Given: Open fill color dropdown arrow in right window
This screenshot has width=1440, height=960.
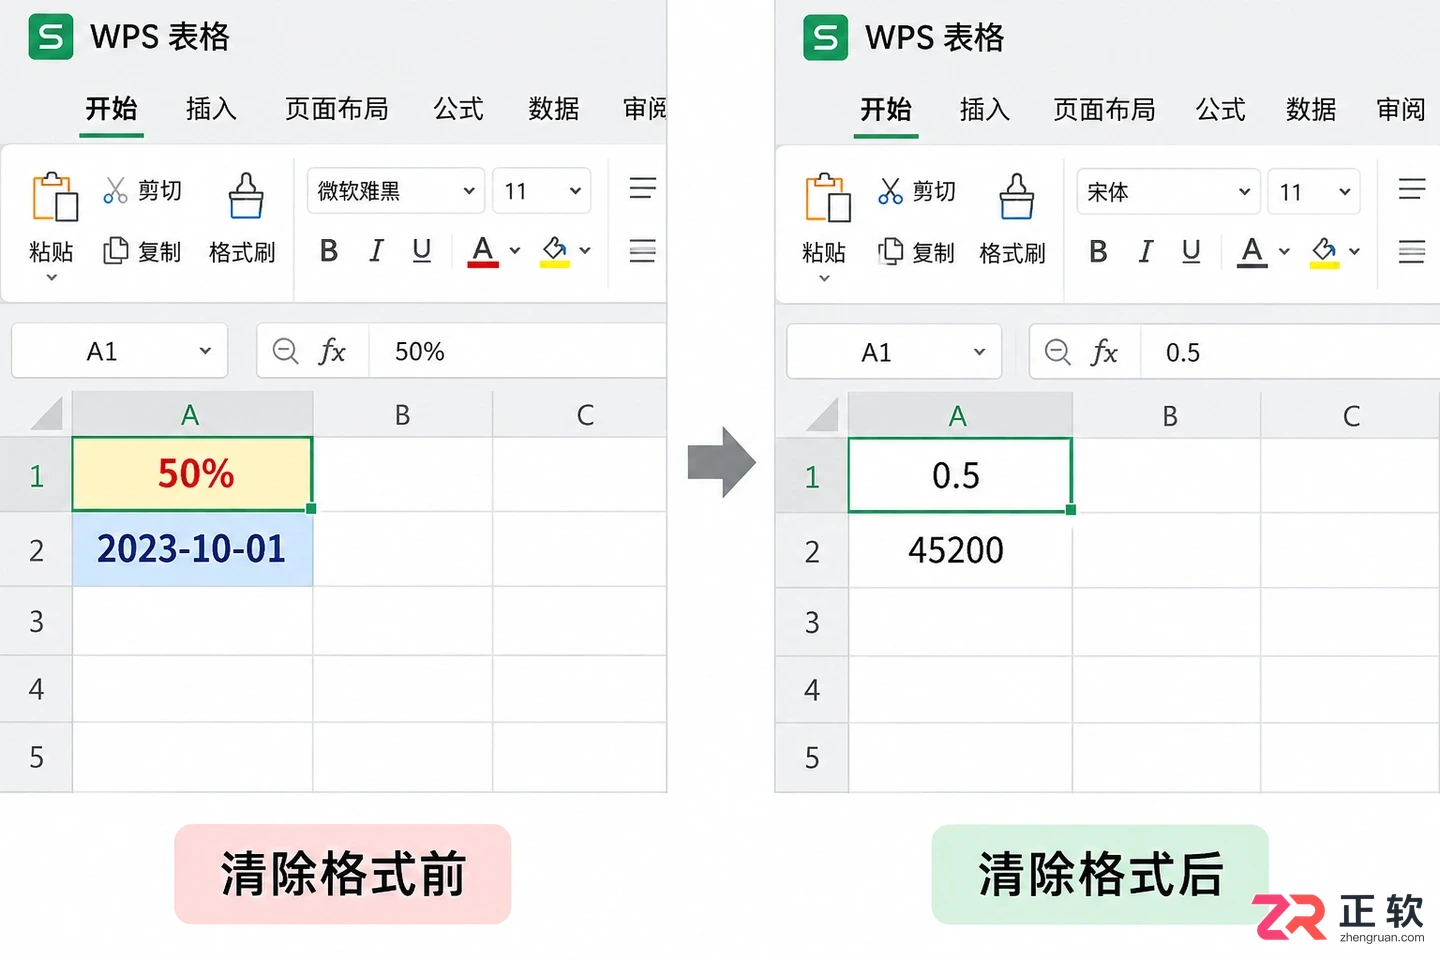Looking at the screenshot, I should click(1355, 252).
